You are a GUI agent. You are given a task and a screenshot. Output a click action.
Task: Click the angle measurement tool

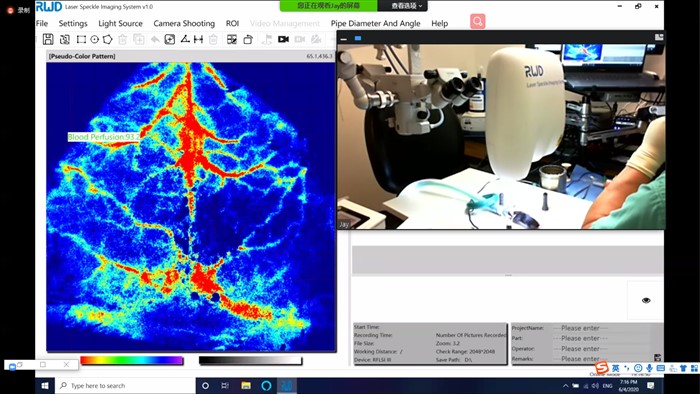click(185, 39)
